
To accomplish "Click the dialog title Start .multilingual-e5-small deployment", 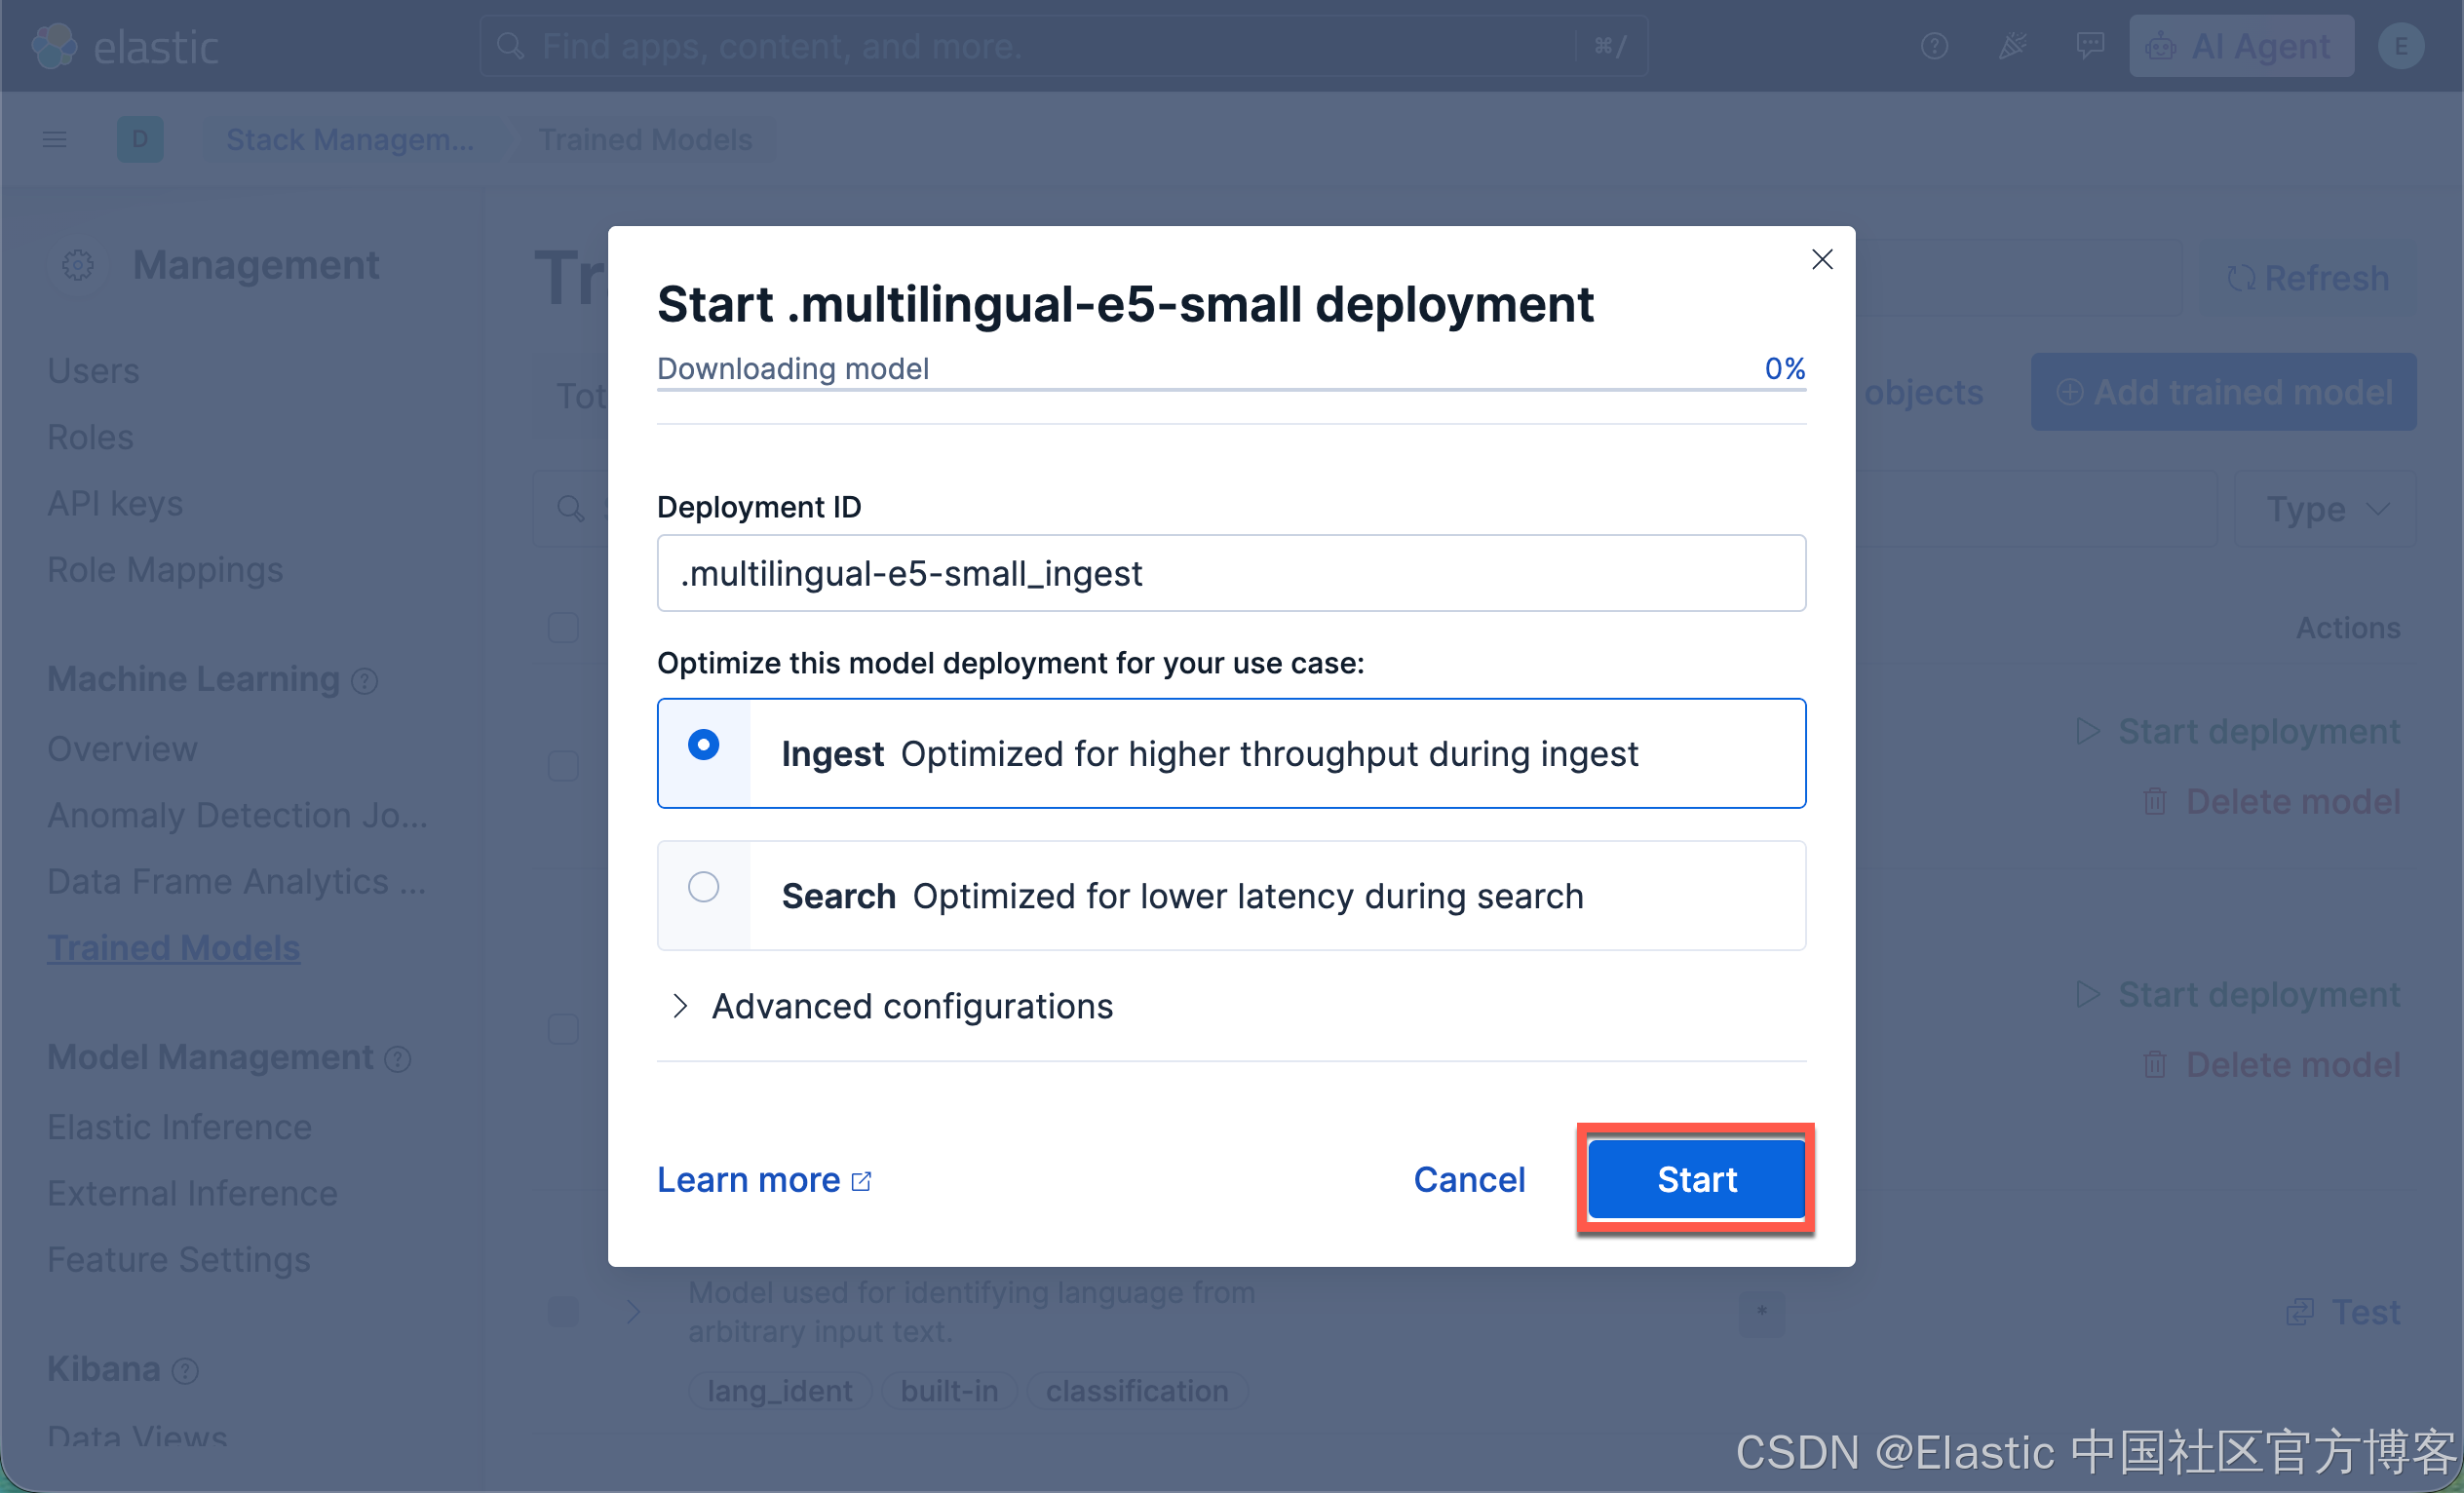I will (1125, 304).
